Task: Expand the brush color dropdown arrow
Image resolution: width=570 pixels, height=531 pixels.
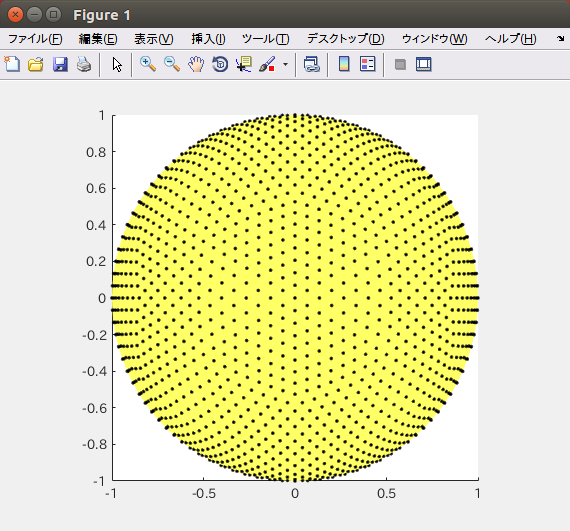Action: coord(285,65)
